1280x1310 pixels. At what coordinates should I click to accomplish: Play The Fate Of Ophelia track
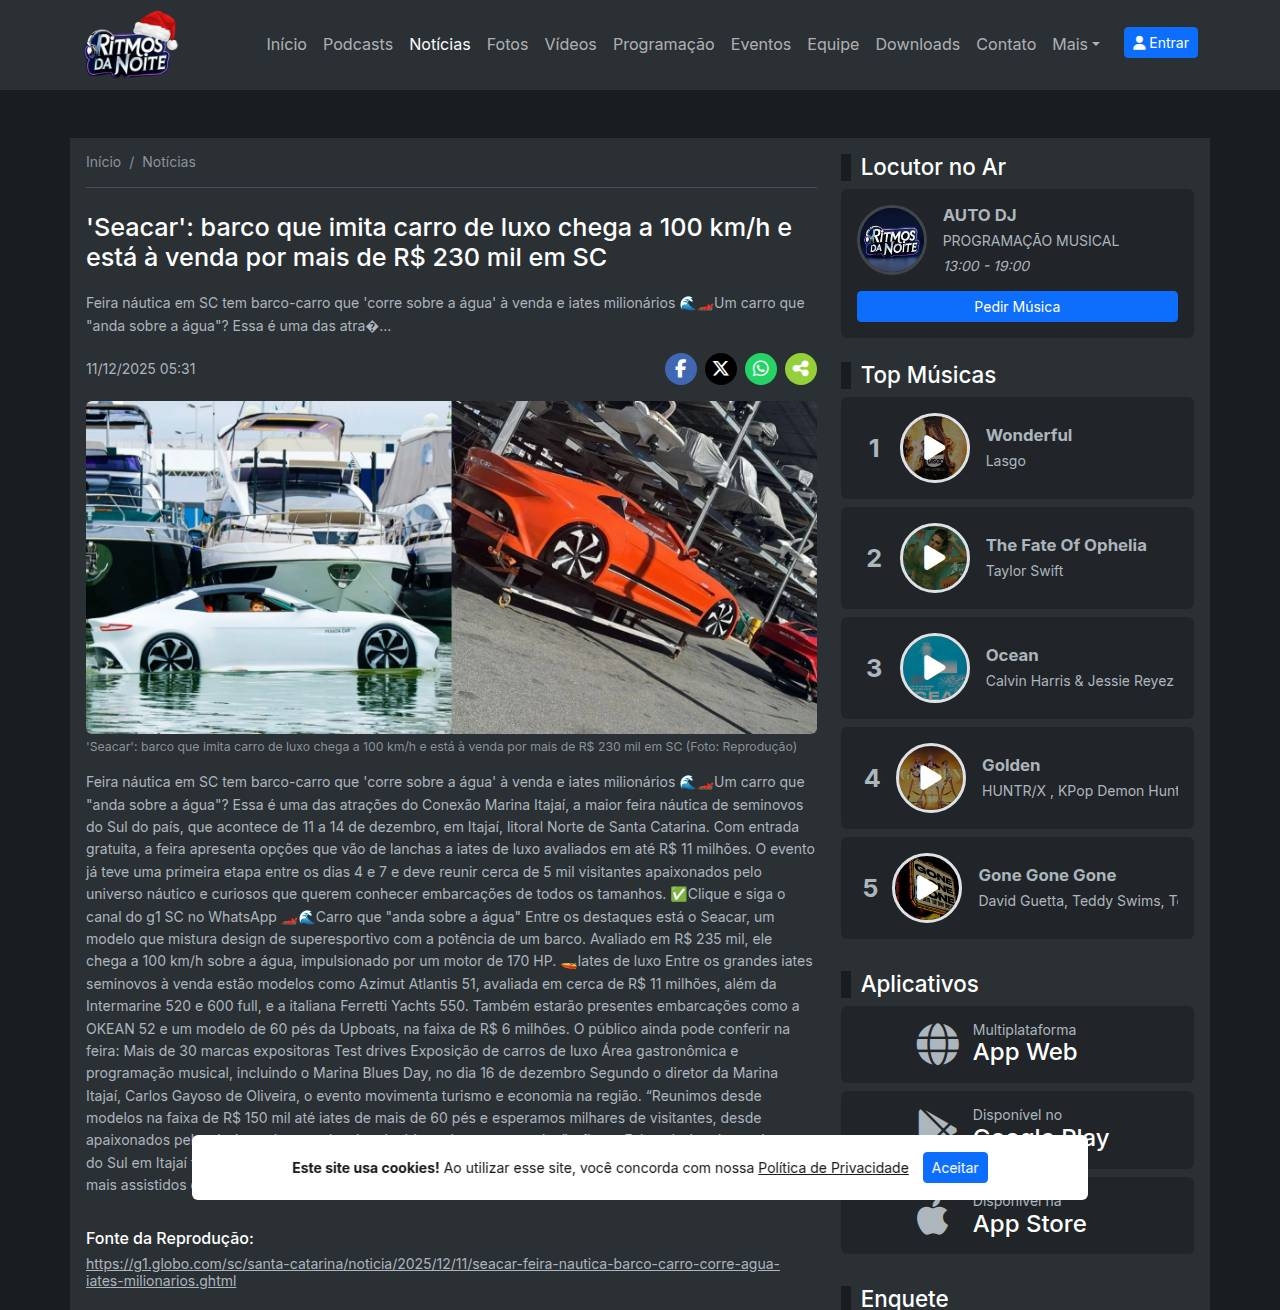coord(934,558)
